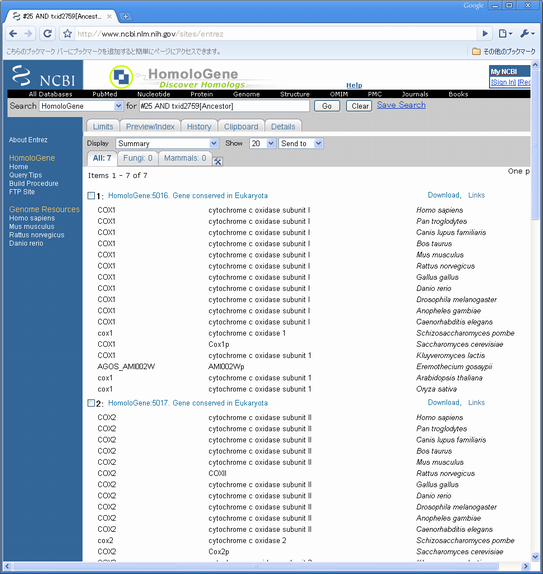Tick checkbox for result 2 HomoloGene:5017
Image resolution: width=543 pixels, height=574 pixels.
tap(91, 403)
